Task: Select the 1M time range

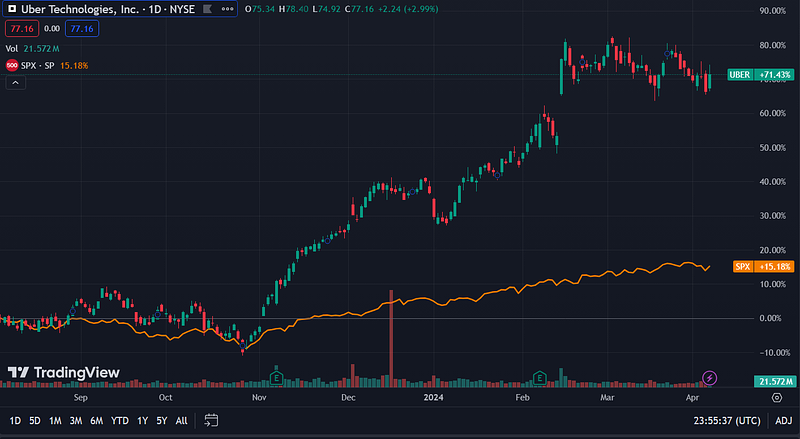Action: click(55, 421)
